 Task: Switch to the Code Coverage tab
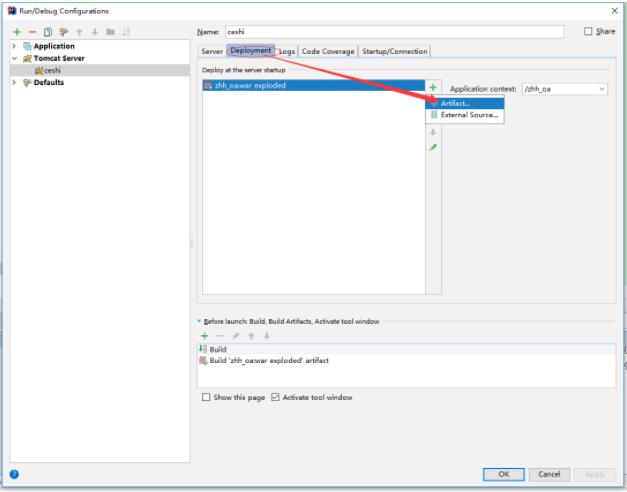pos(328,51)
